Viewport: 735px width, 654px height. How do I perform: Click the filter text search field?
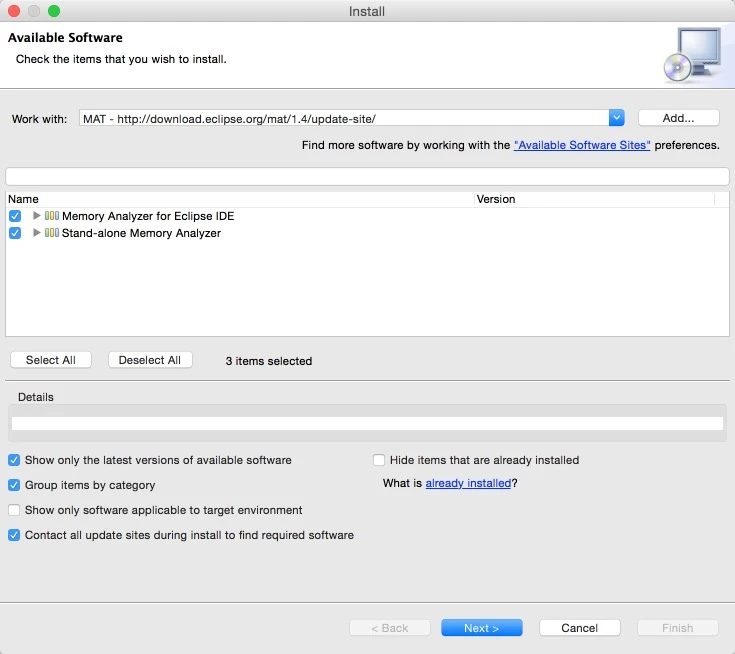coord(367,176)
